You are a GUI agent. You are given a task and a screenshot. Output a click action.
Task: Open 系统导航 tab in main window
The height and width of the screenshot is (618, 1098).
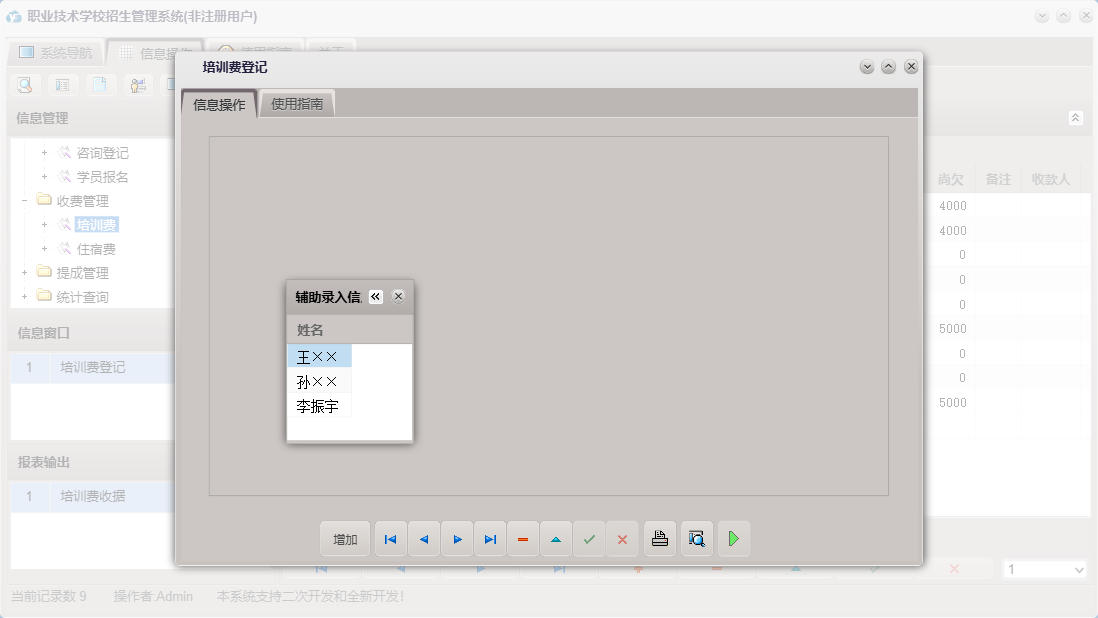(x=56, y=52)
